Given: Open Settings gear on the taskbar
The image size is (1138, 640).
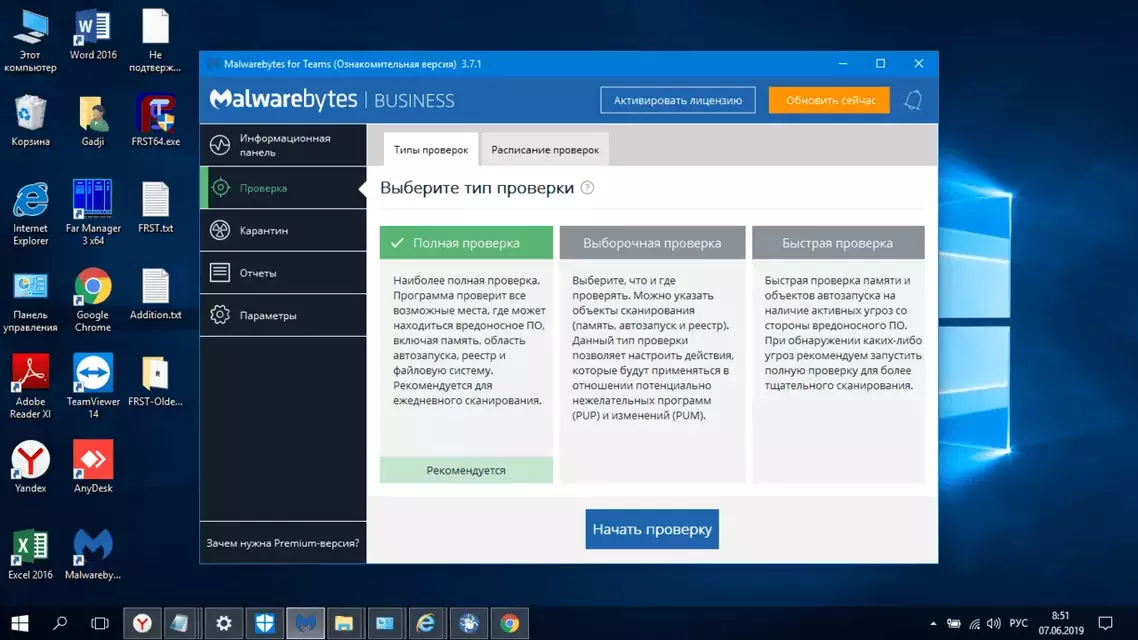Looking at the screenshot, I should 224,623.
